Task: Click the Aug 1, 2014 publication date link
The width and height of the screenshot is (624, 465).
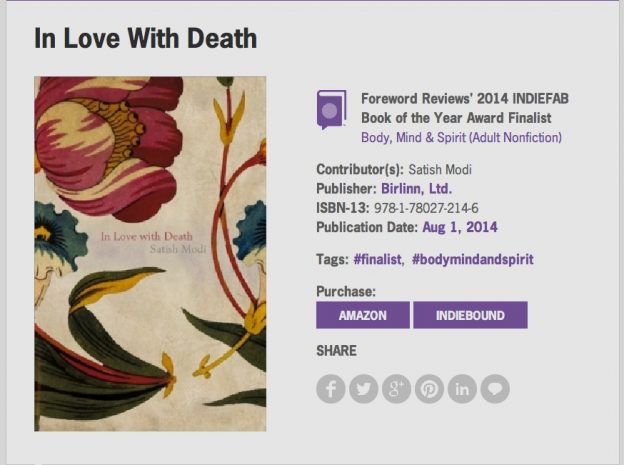Action: tap(460, 227)
